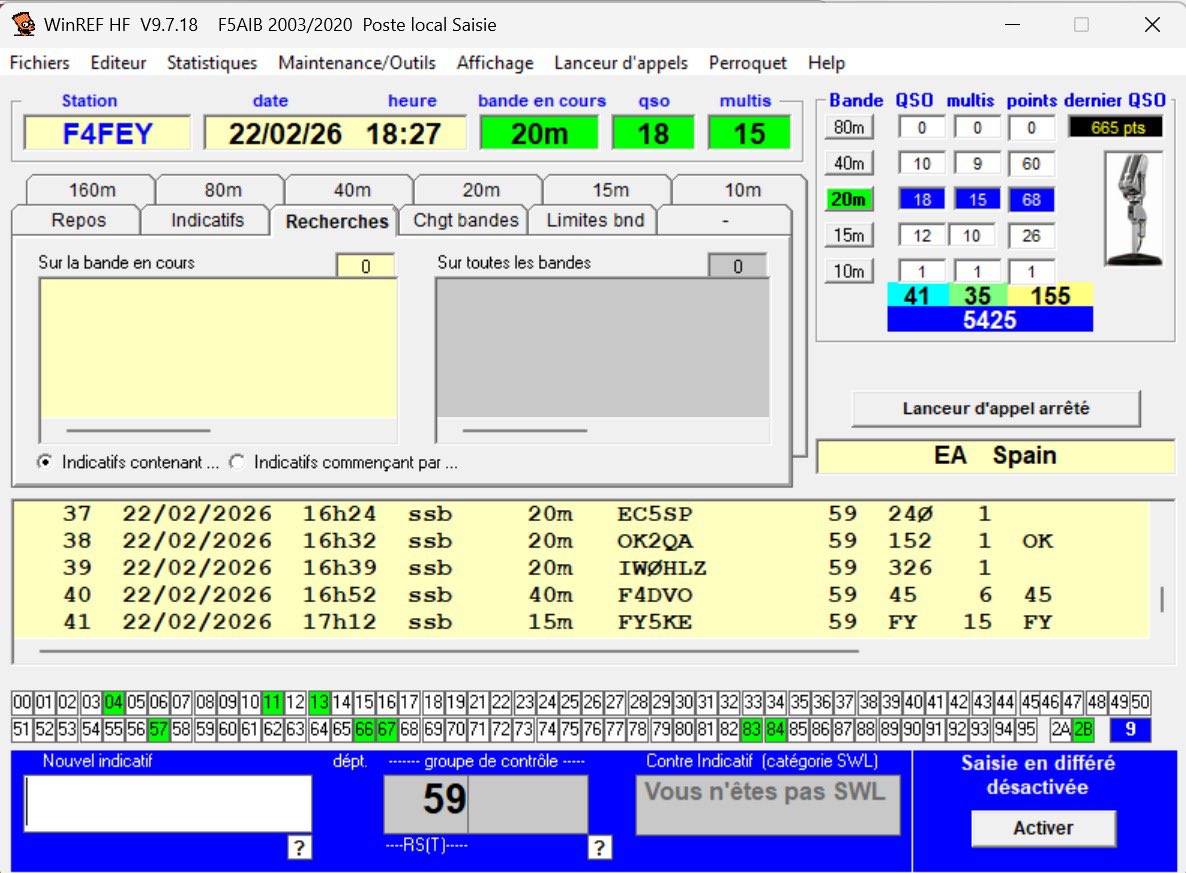1186x873 pixels.
Task: Click the 'EA Spain' country display
Action: [995, 456]
